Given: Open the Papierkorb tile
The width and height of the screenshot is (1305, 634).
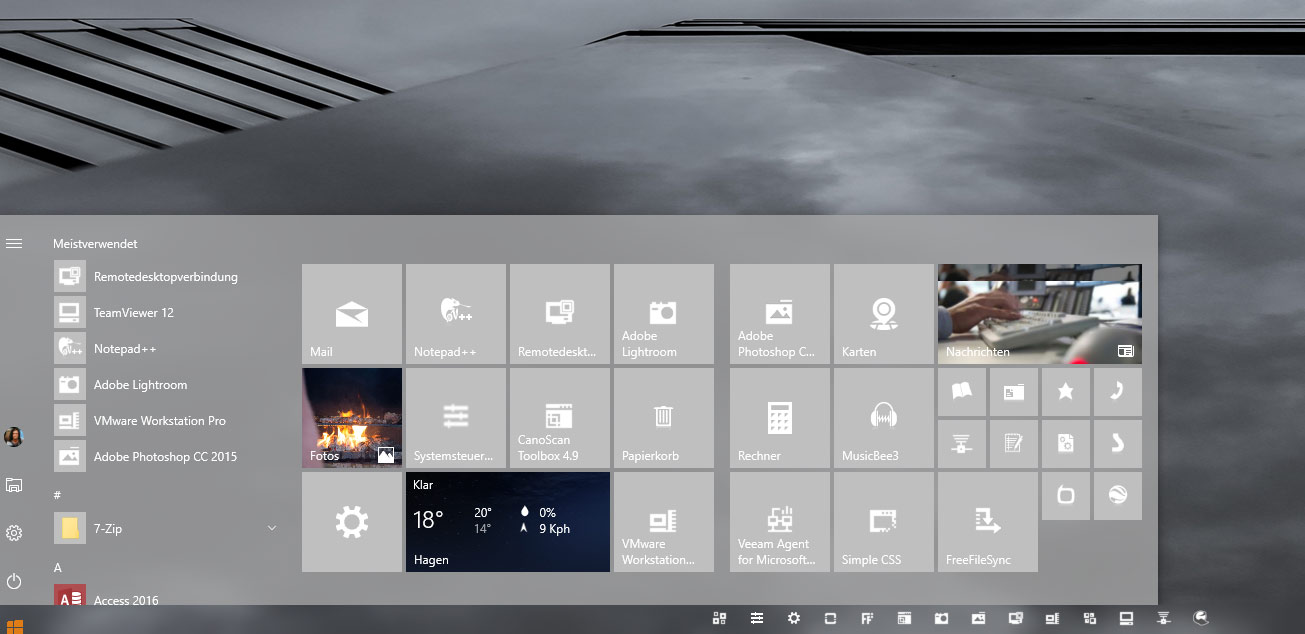Looking at the screenshot, I should [664, 418].
